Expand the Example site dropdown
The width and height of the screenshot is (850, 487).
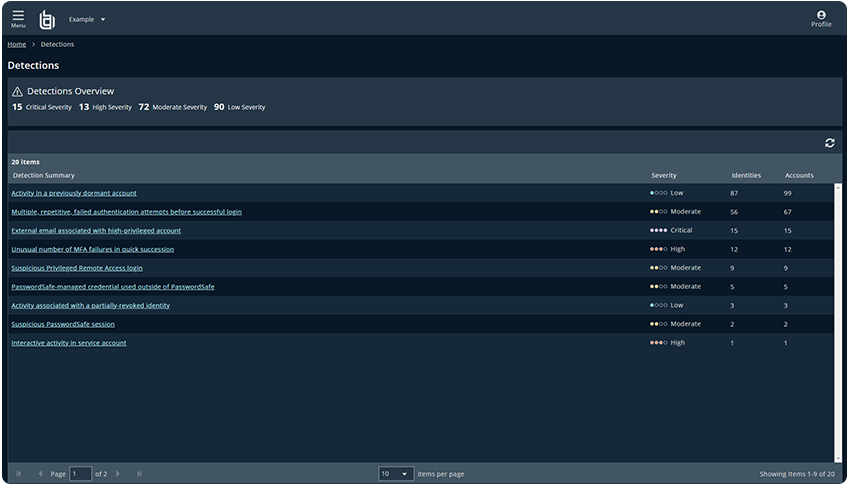click(x=87, y=19)
